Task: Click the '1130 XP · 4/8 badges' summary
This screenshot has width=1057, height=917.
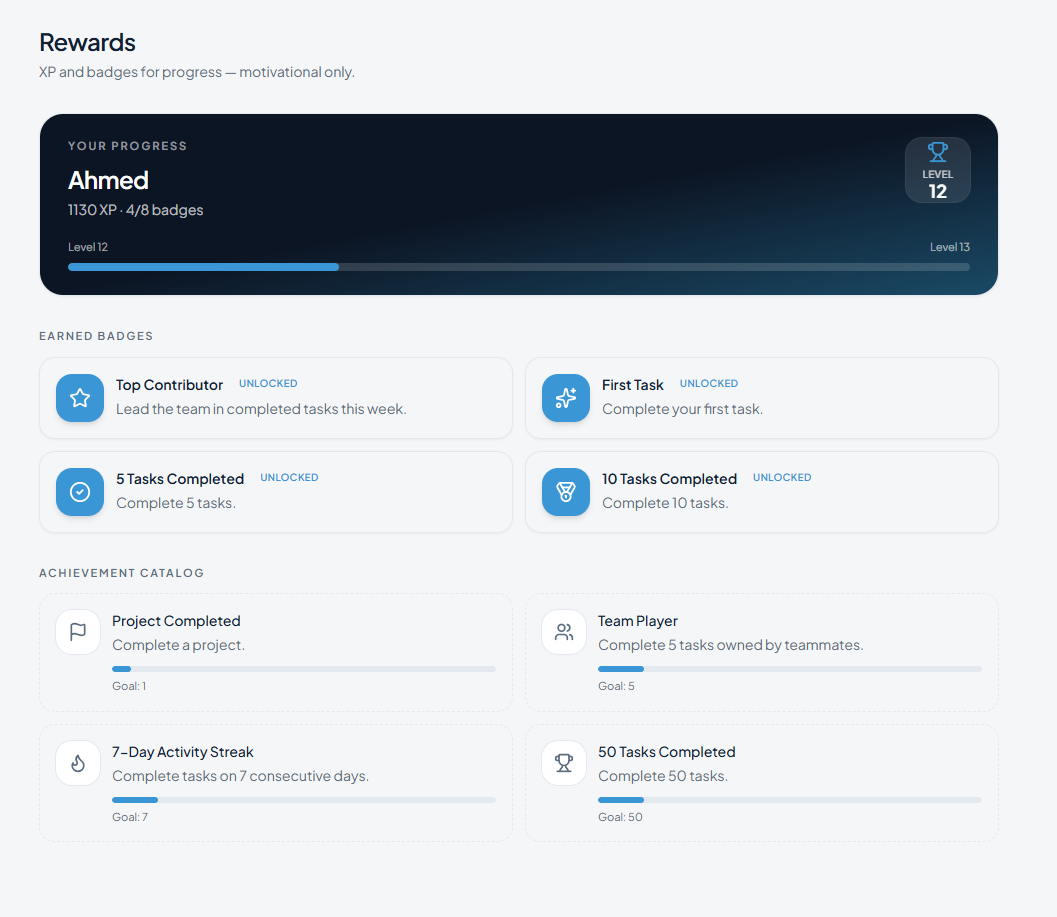Action: (x=135, y=210)
